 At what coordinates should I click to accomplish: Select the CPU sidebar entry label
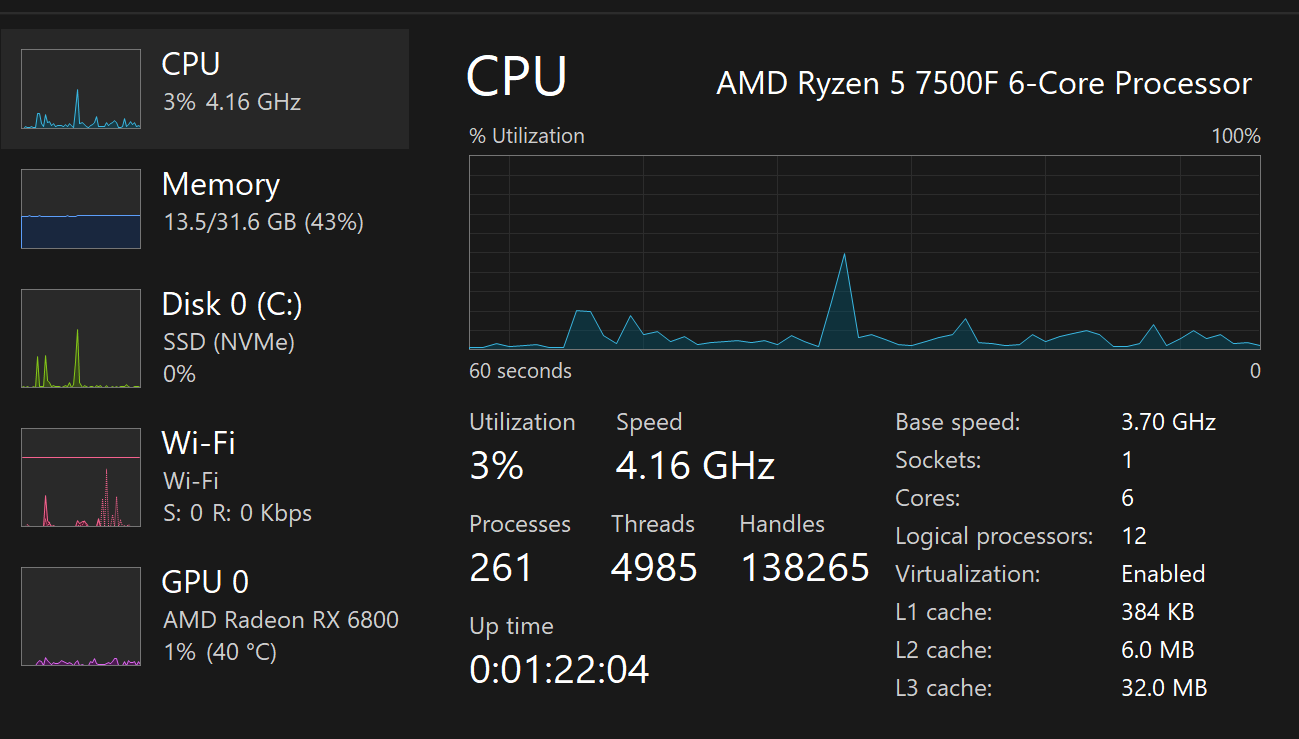tap(190, 64)
